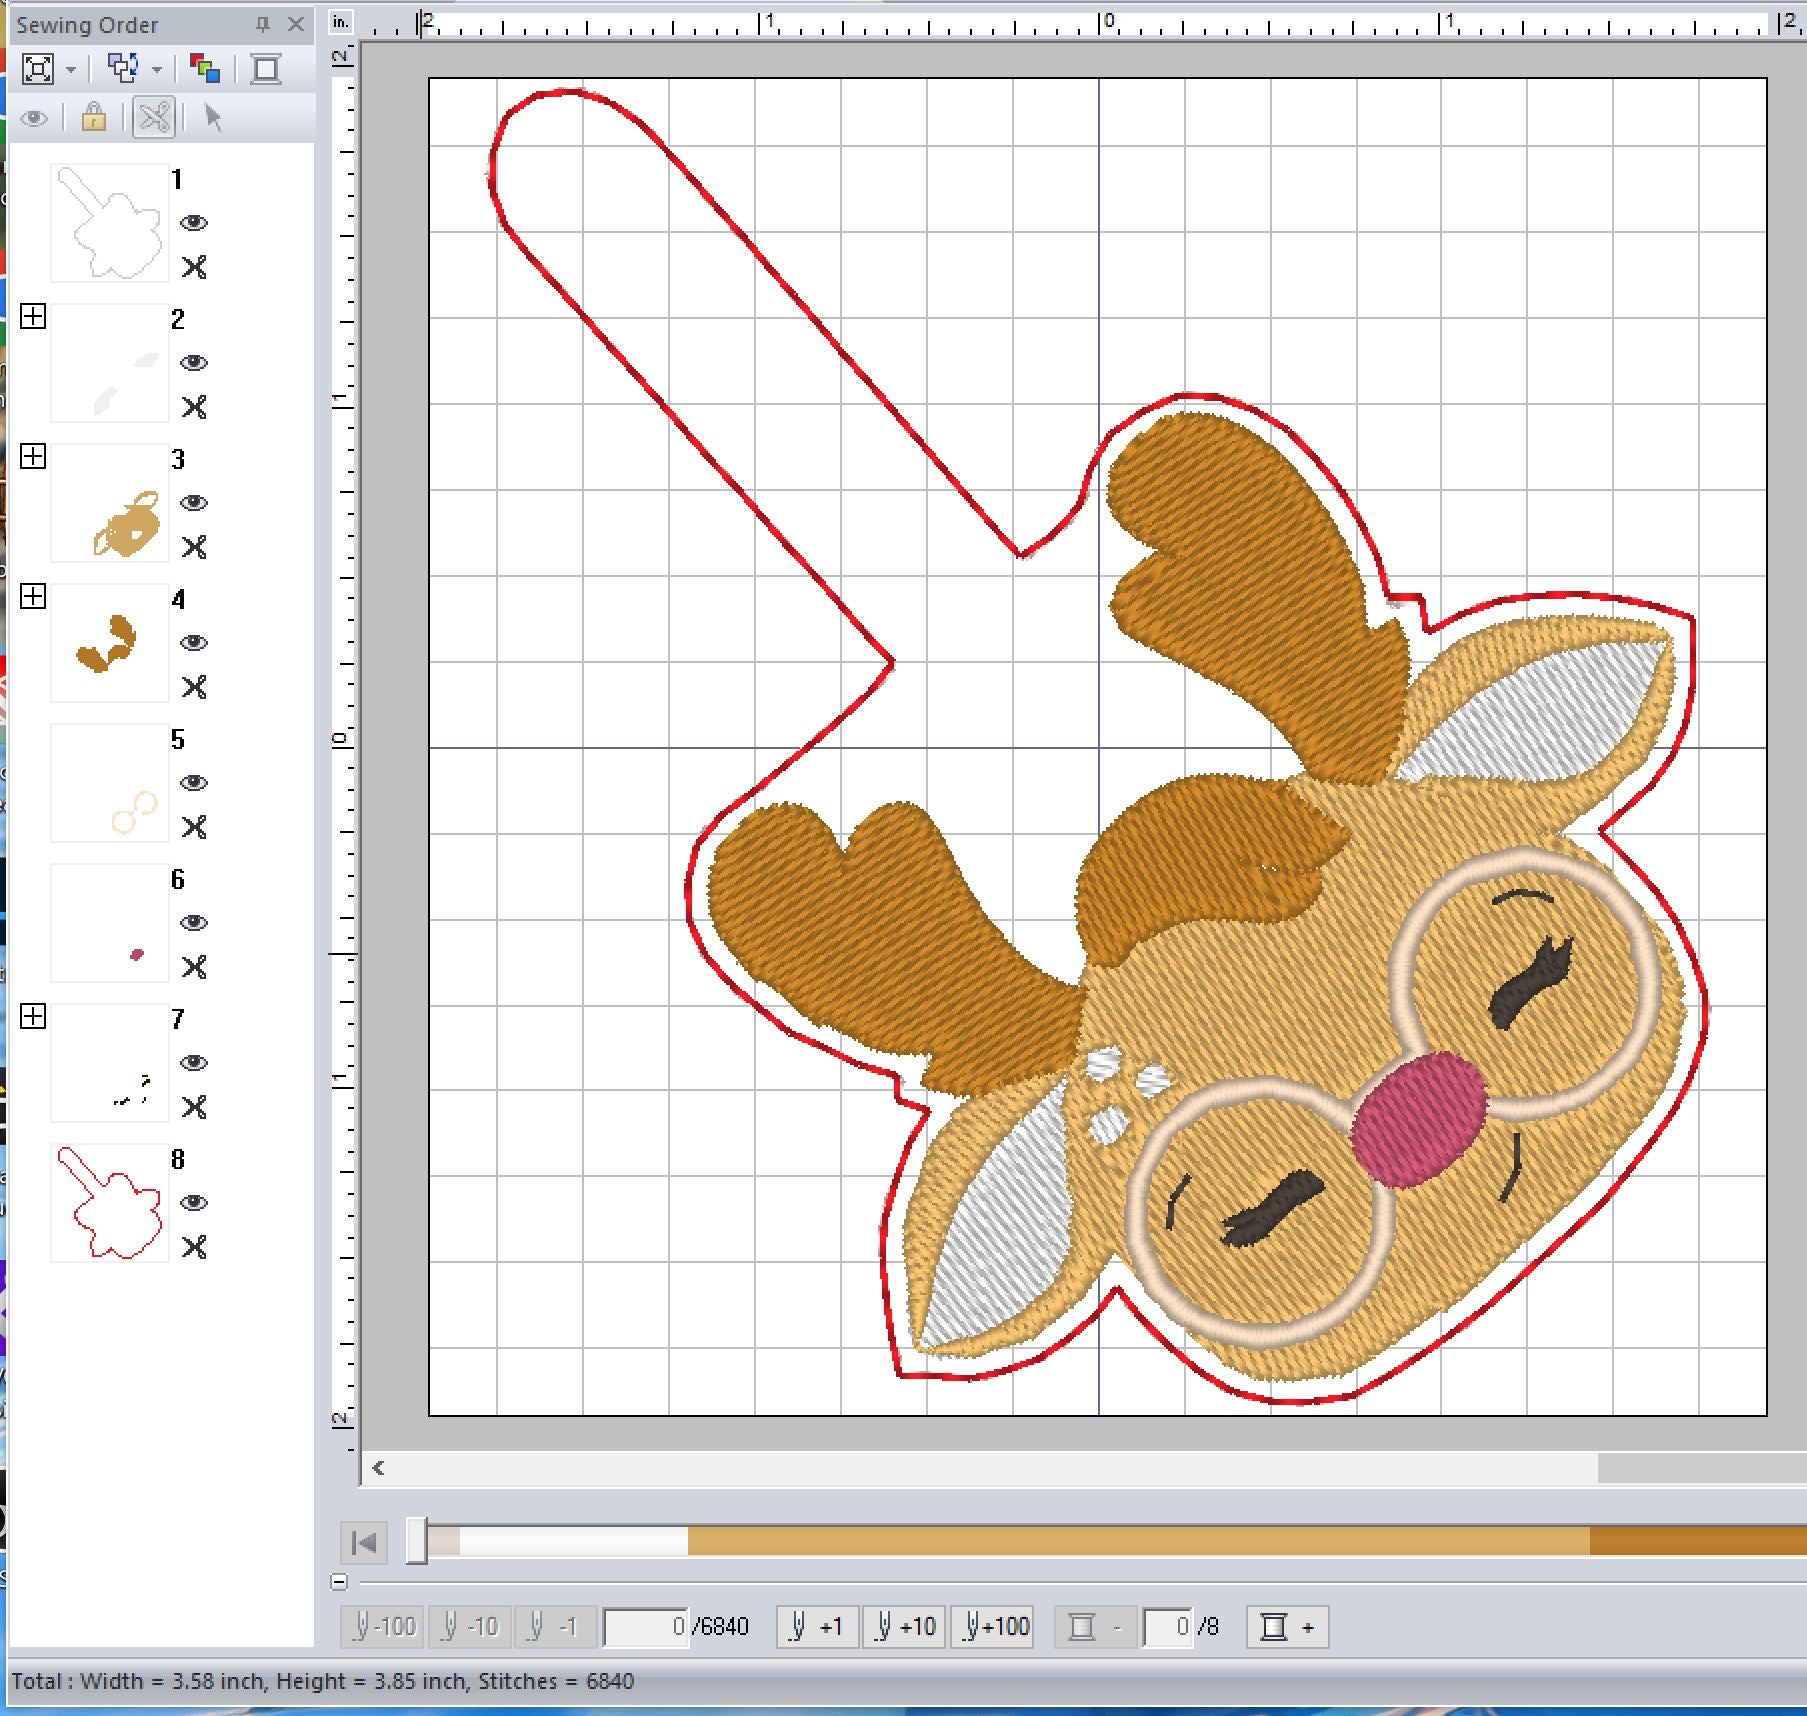
Task: Toggle visibility of sewing order item 4
Action: [194, 643]
